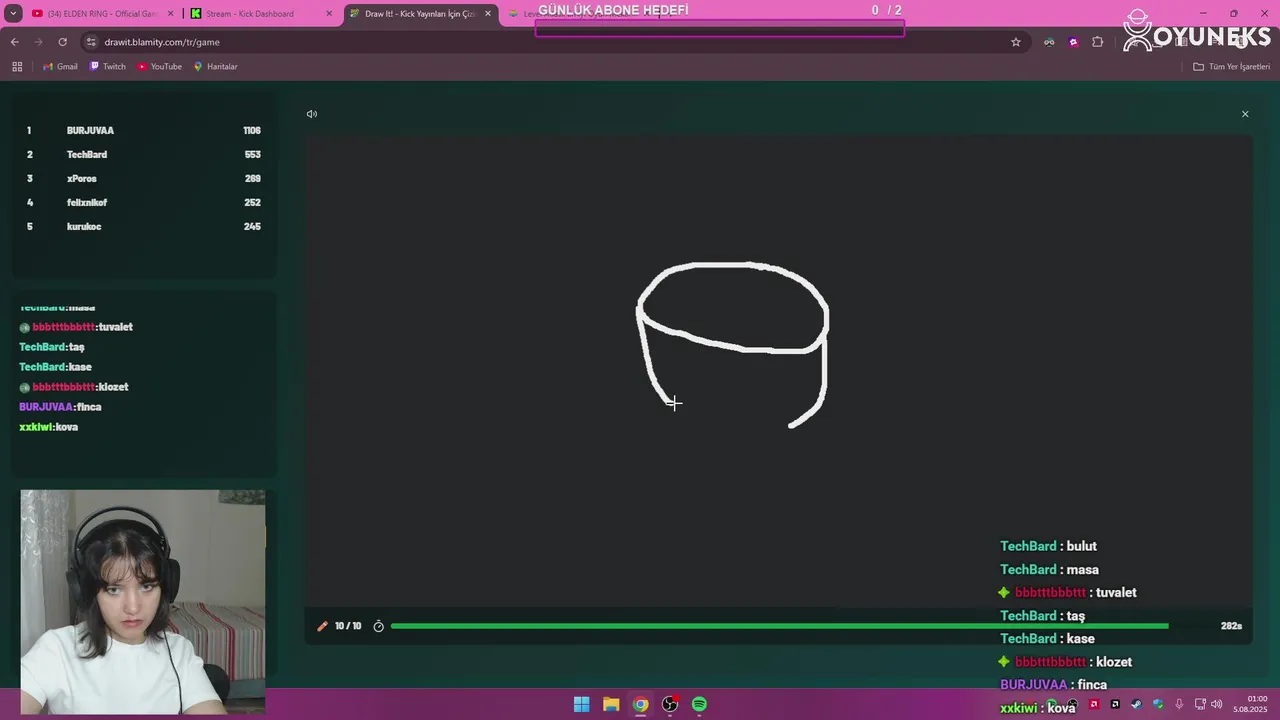Select TechBard in the scoreboard
Viewport: 1280px width, 720px height.
[x=87, y=155]
